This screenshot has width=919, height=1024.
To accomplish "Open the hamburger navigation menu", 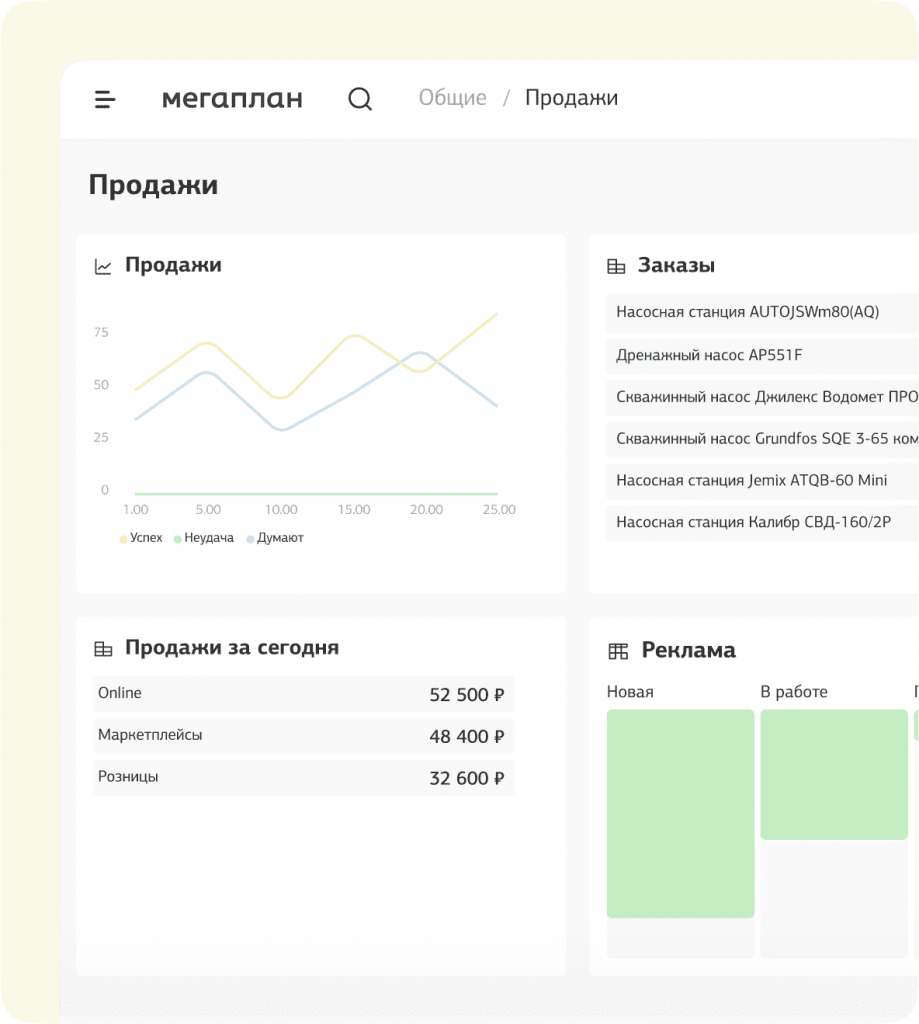I will pos(105,99).
